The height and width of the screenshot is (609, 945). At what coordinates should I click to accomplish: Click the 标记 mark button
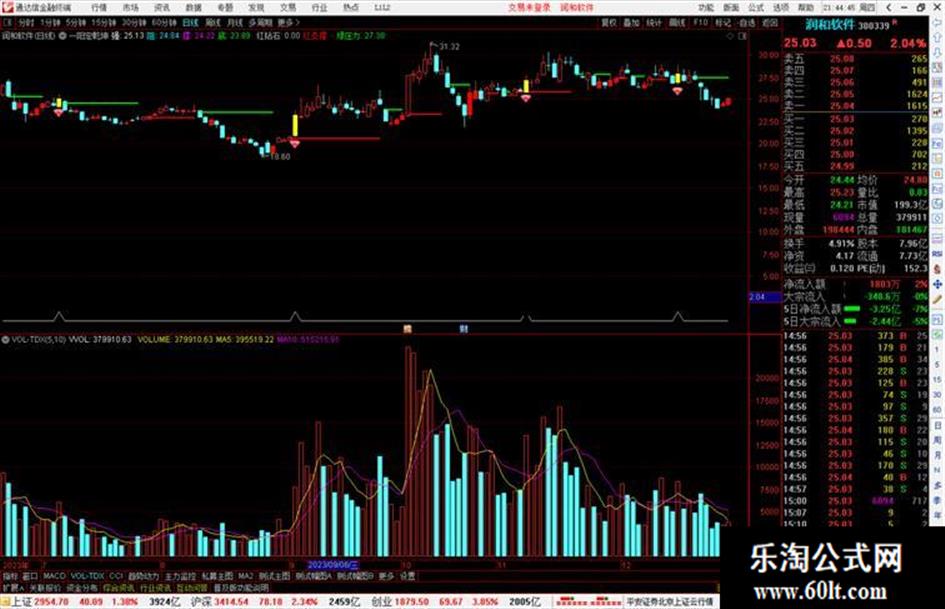point(723,22)
